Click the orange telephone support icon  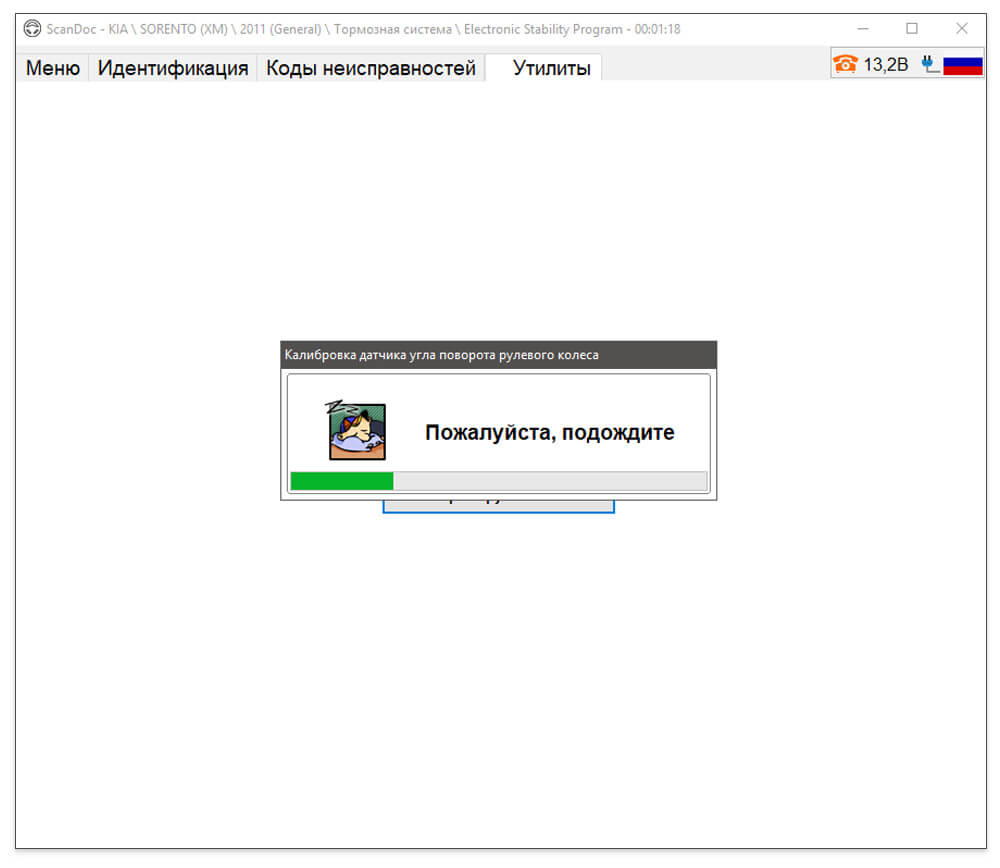[845, 64]
